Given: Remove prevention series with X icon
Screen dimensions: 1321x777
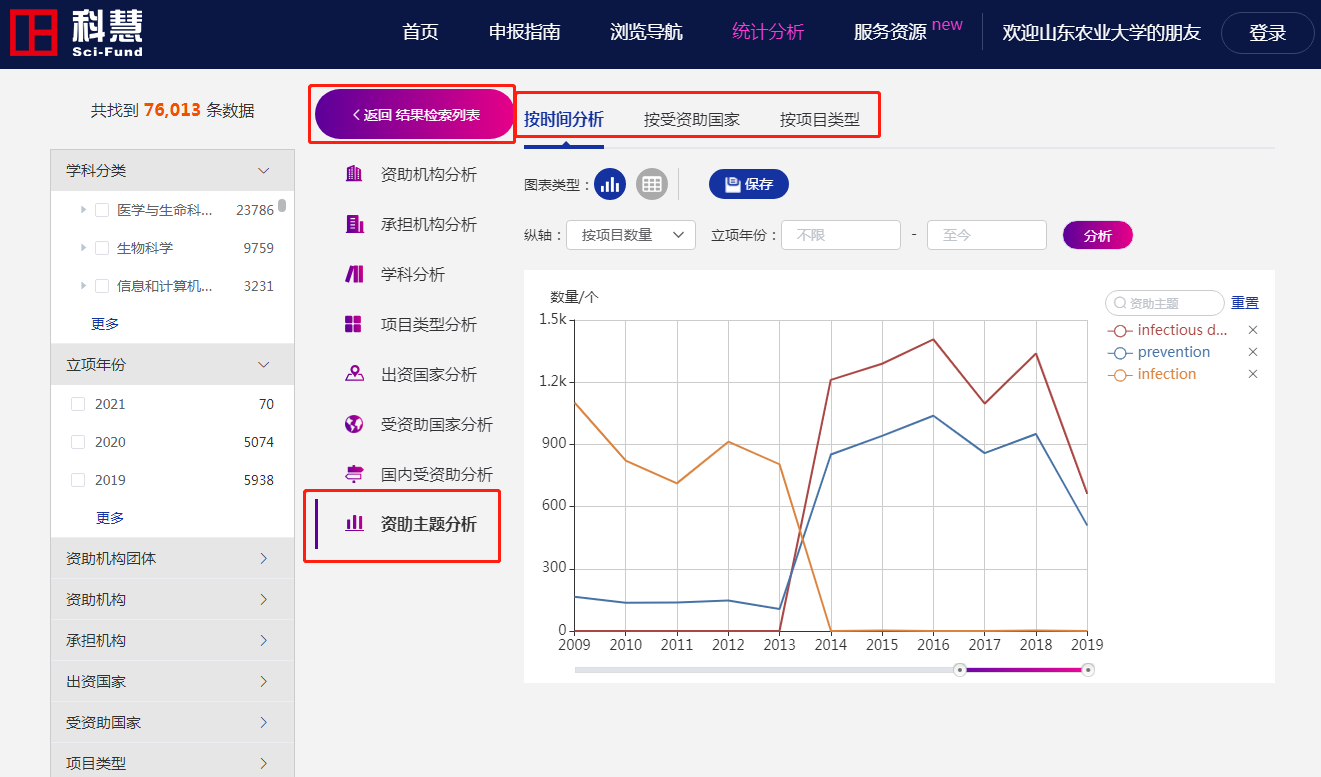Looking at the screenshot, I should tap(1253, 352).
